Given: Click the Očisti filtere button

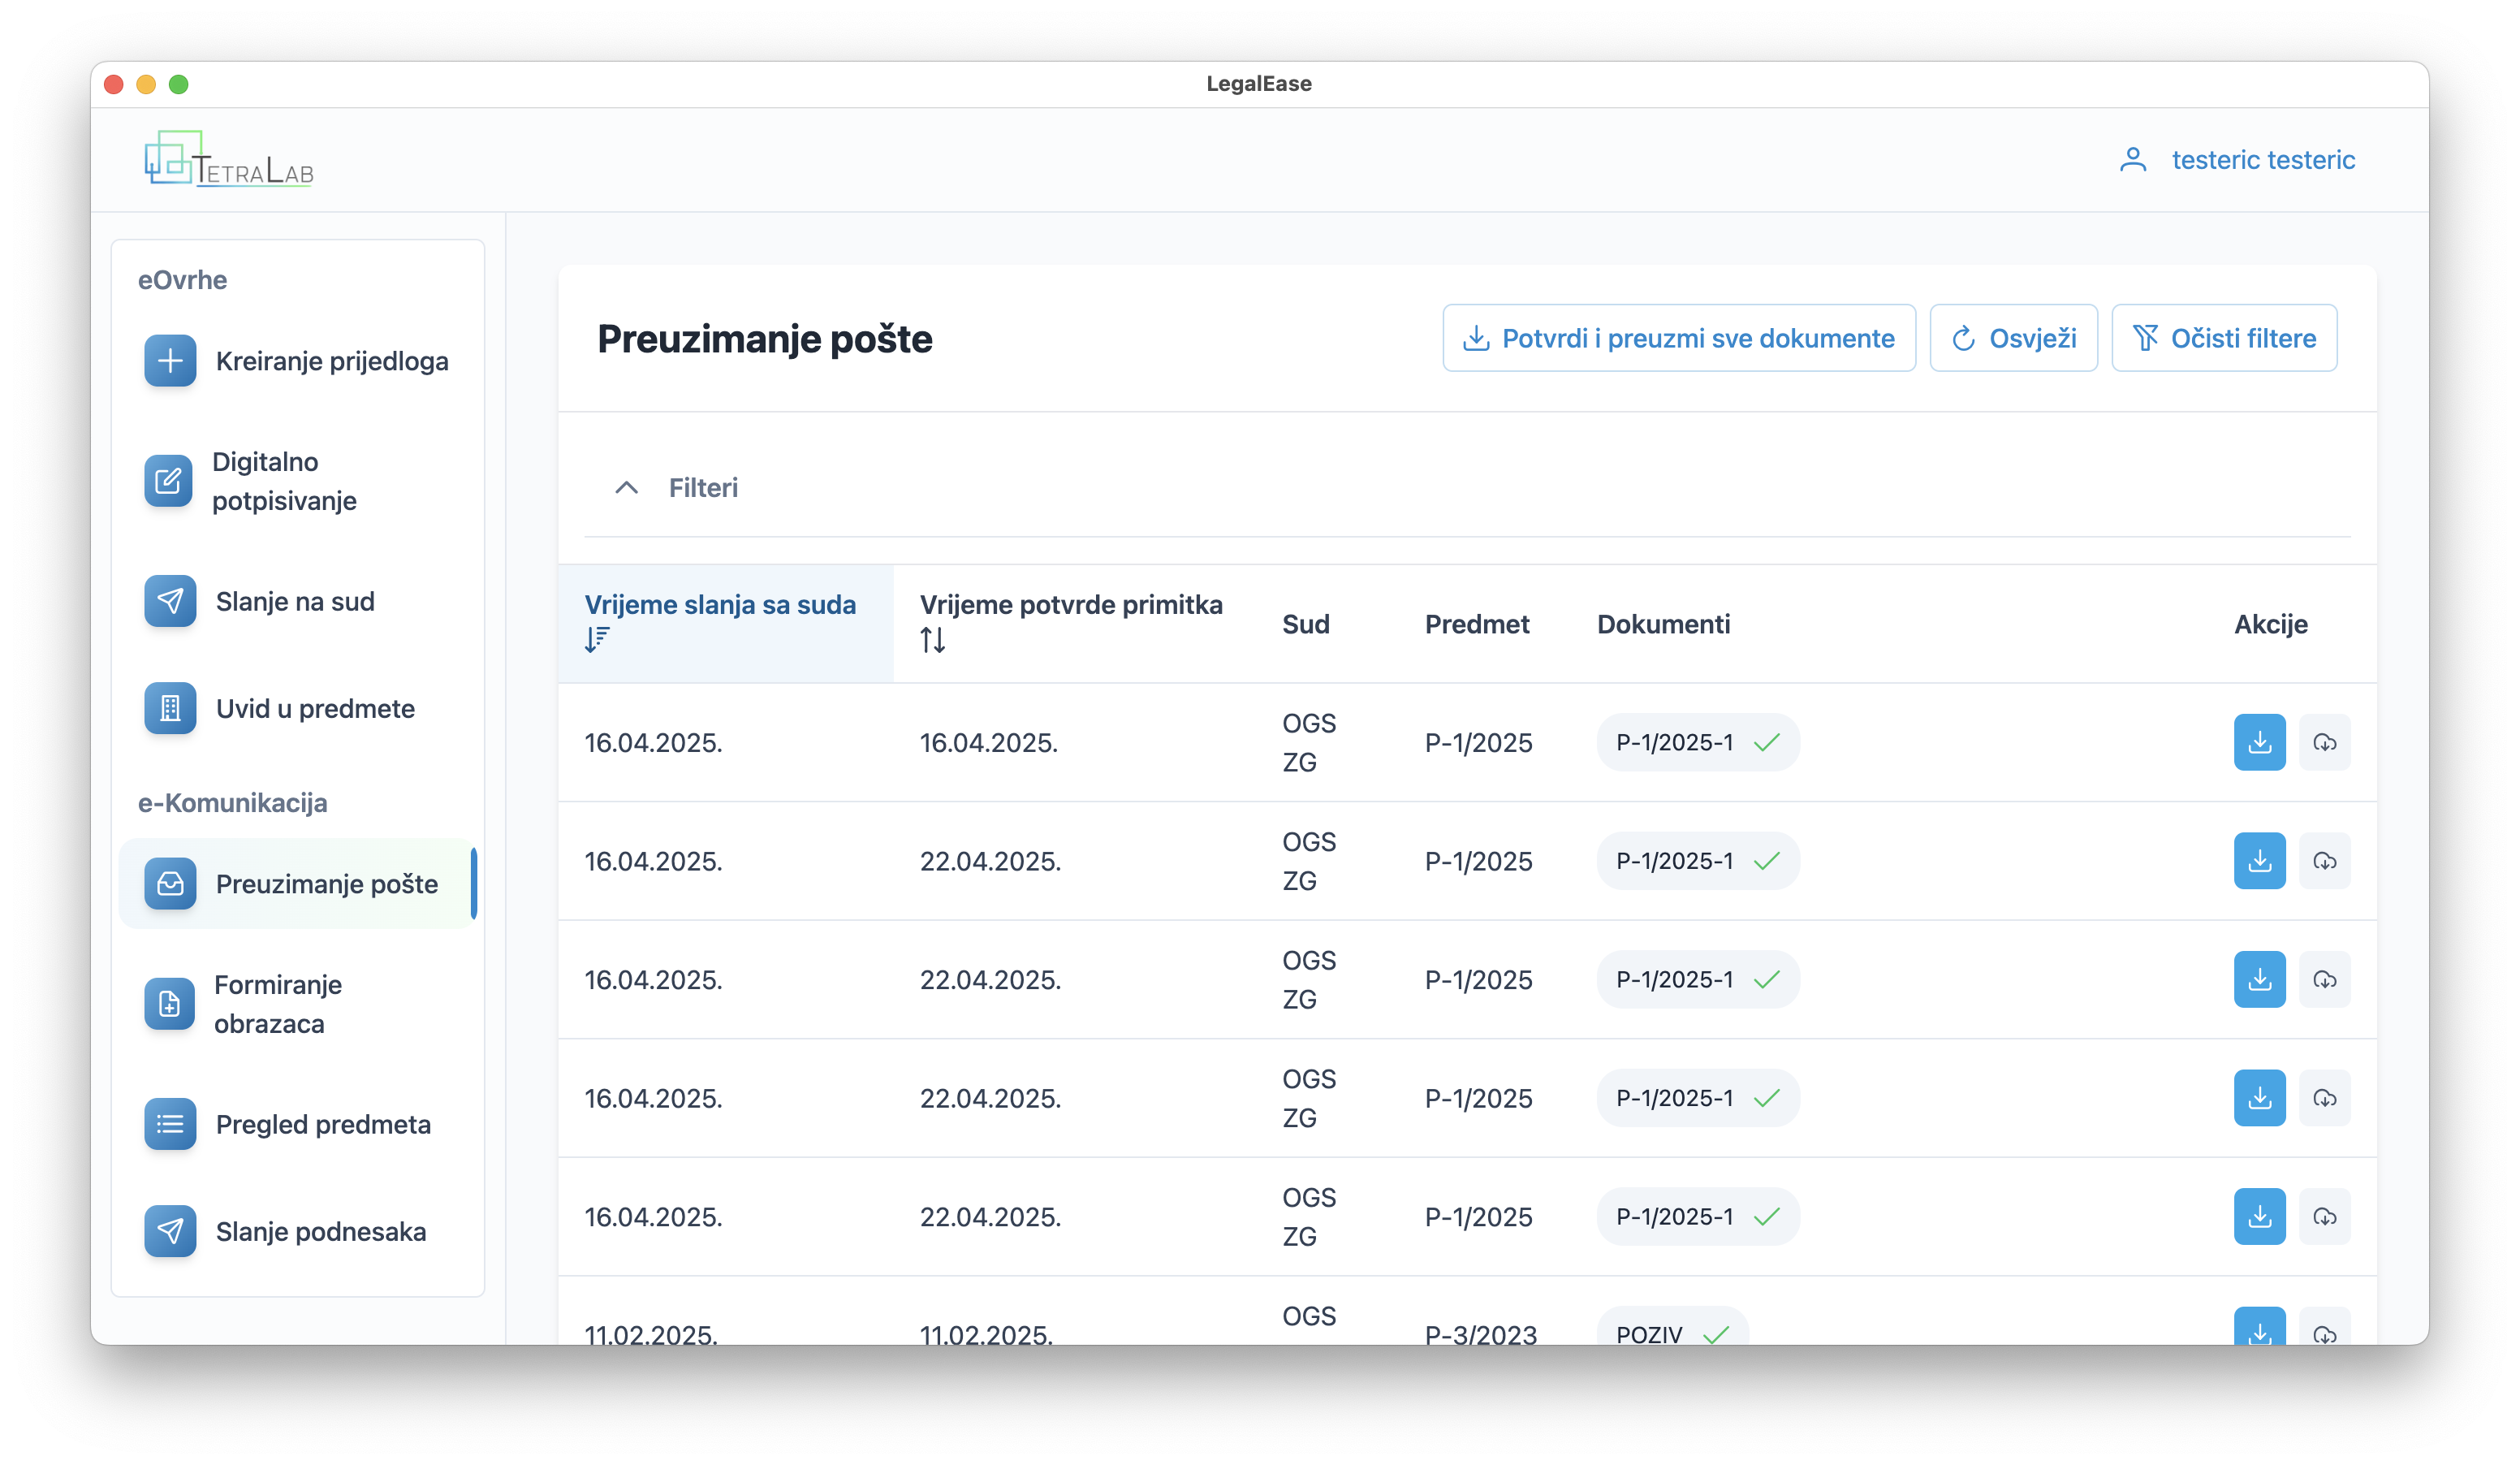Looking at the screenshot, I should pyautogui.click(x=2224, y=338).
